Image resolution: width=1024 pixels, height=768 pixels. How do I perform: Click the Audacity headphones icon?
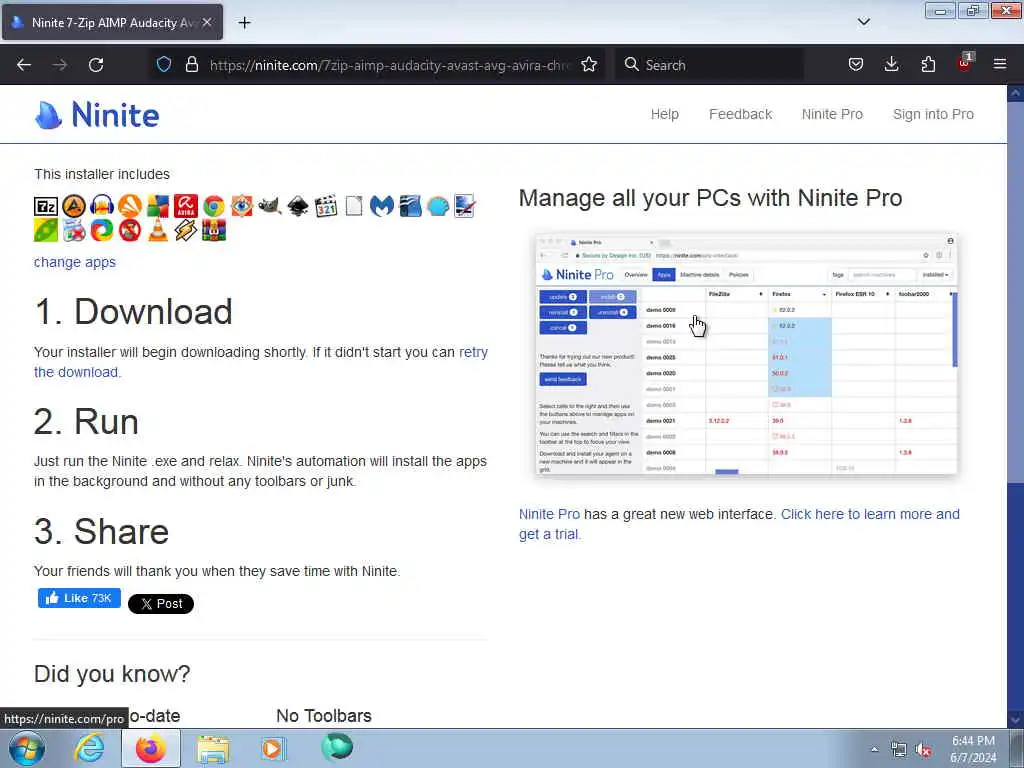tap(102, 206)
